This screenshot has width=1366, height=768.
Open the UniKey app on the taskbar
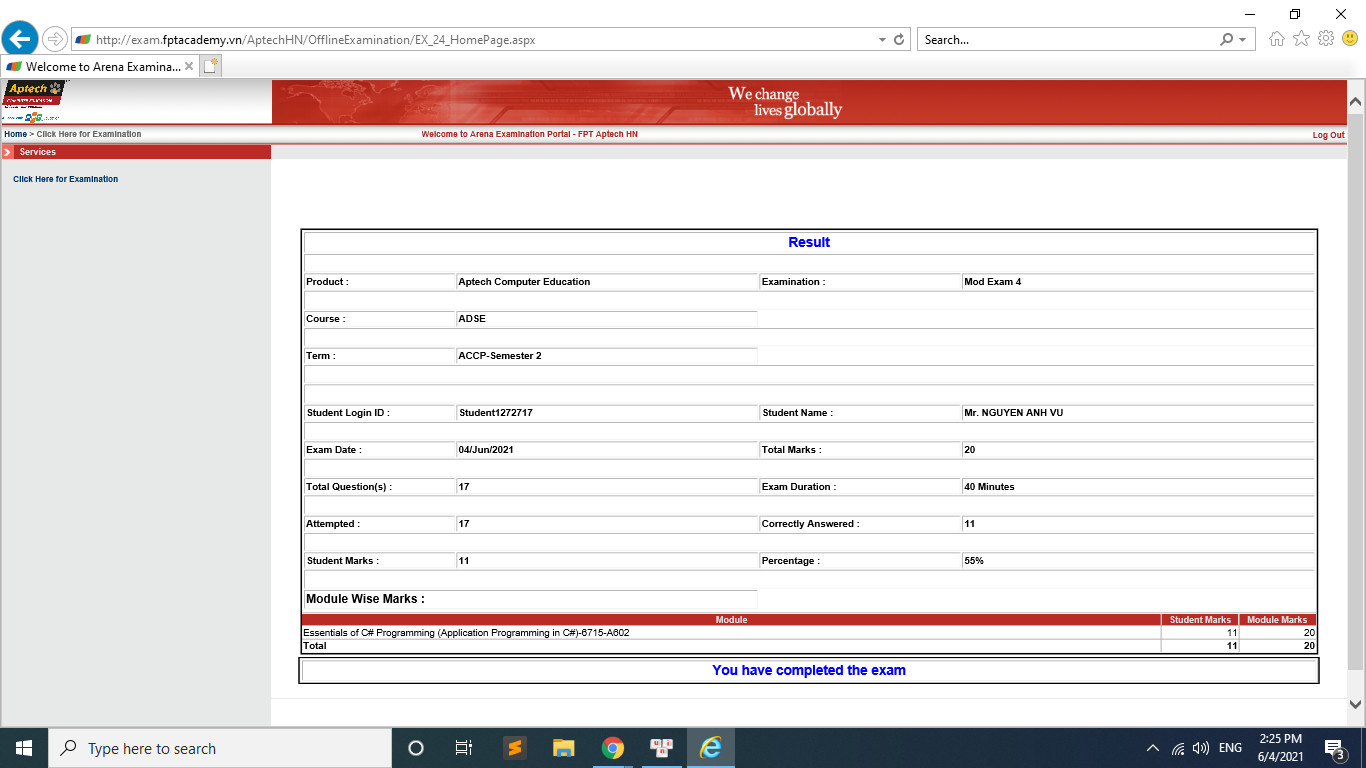pos(661,748)
